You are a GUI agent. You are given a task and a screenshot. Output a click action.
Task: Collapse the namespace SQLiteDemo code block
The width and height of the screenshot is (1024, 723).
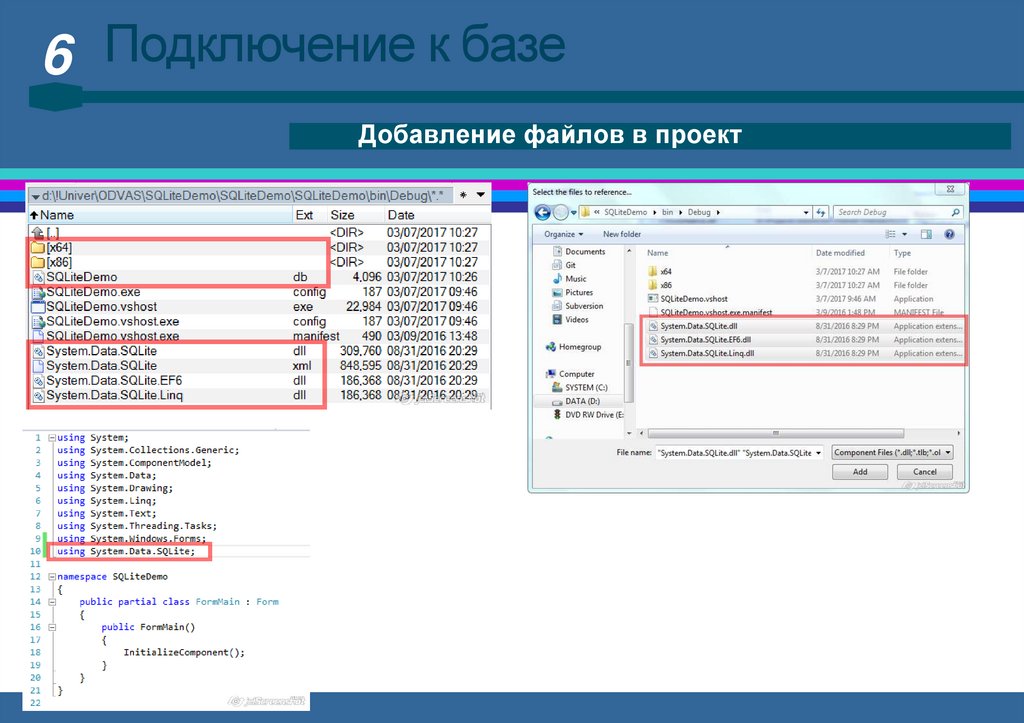(50, 577)
